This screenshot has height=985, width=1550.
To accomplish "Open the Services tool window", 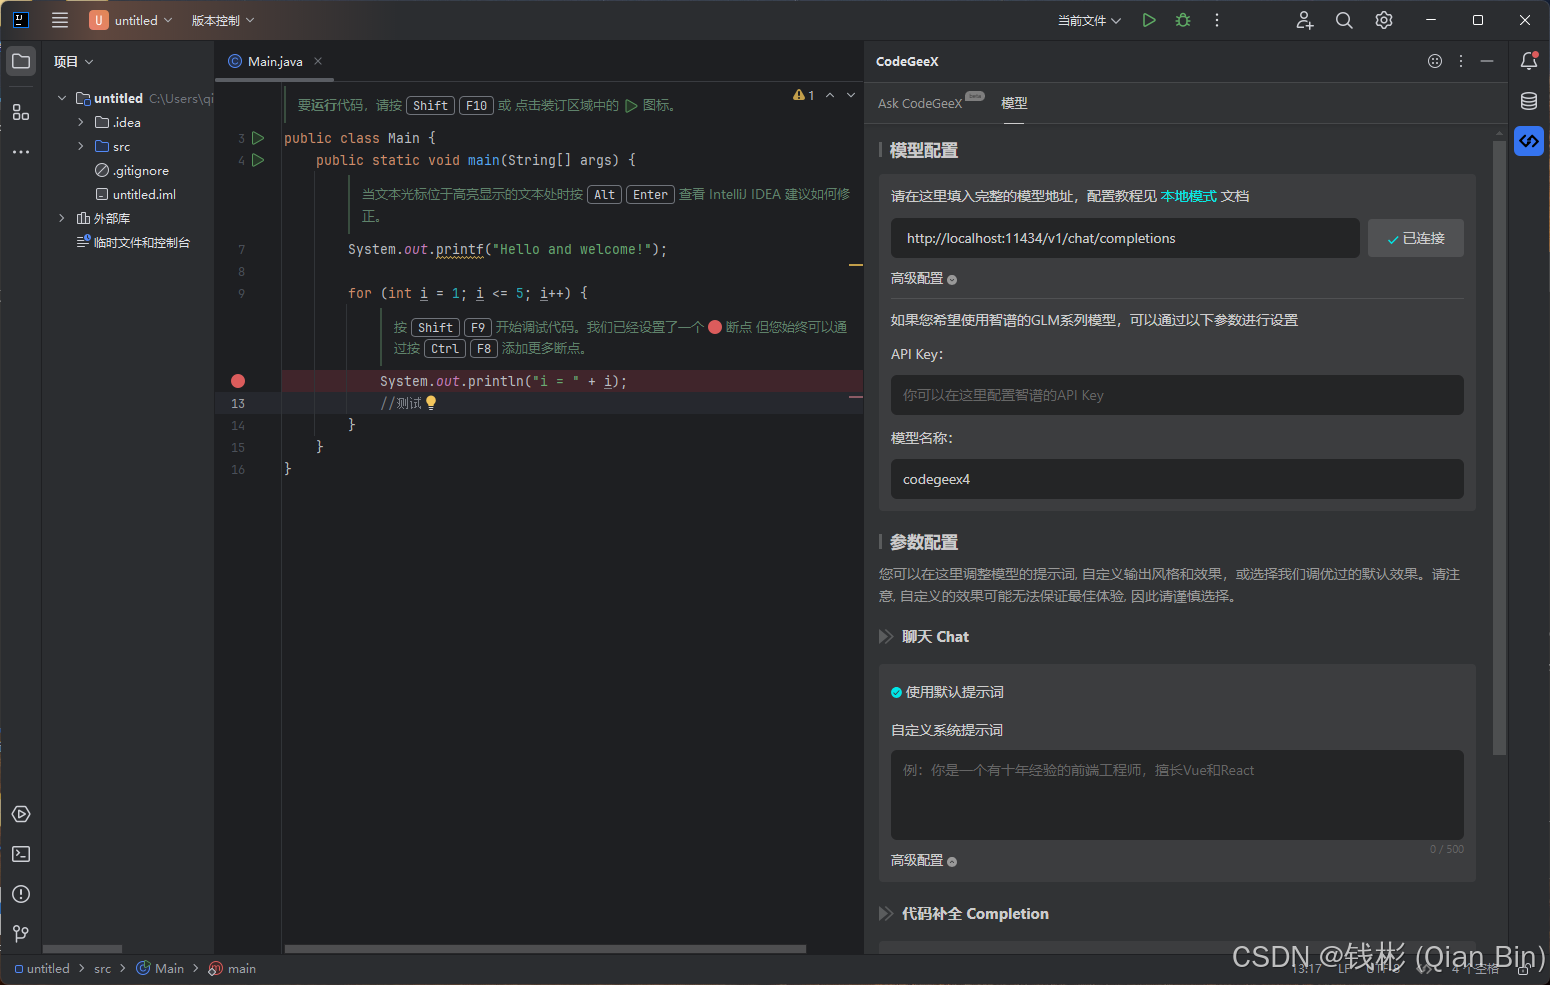I will (21, 814).
